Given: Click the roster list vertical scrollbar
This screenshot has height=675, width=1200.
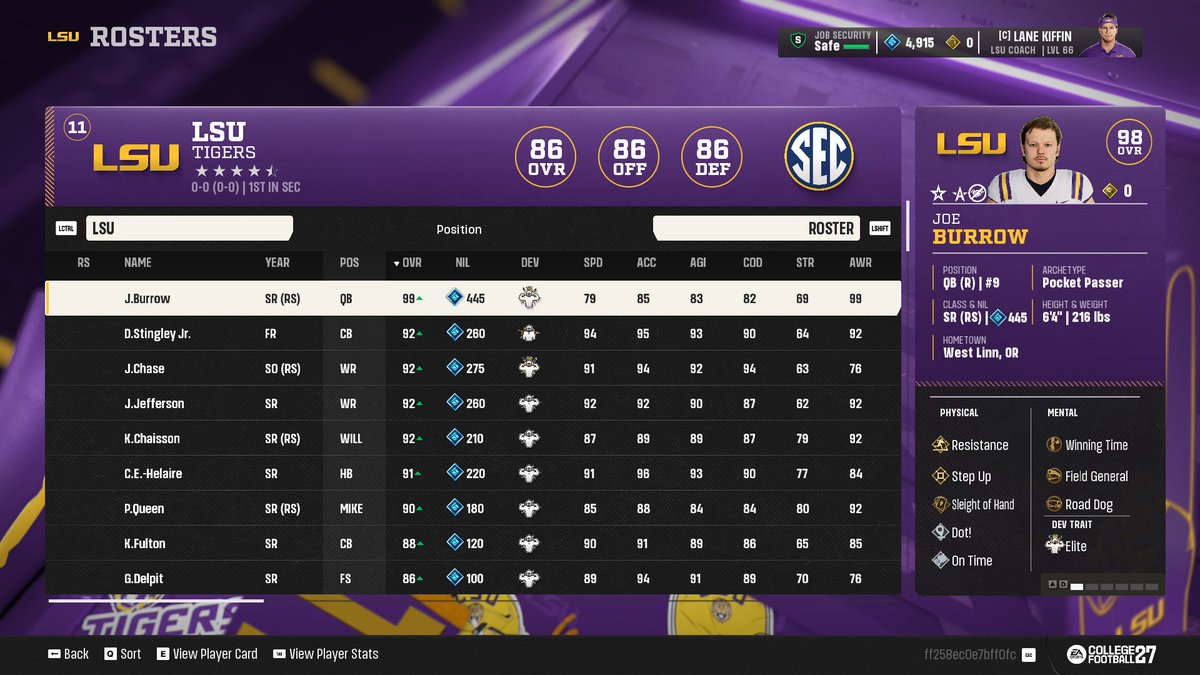Looking at the screenshot, I should click(908, 225).
